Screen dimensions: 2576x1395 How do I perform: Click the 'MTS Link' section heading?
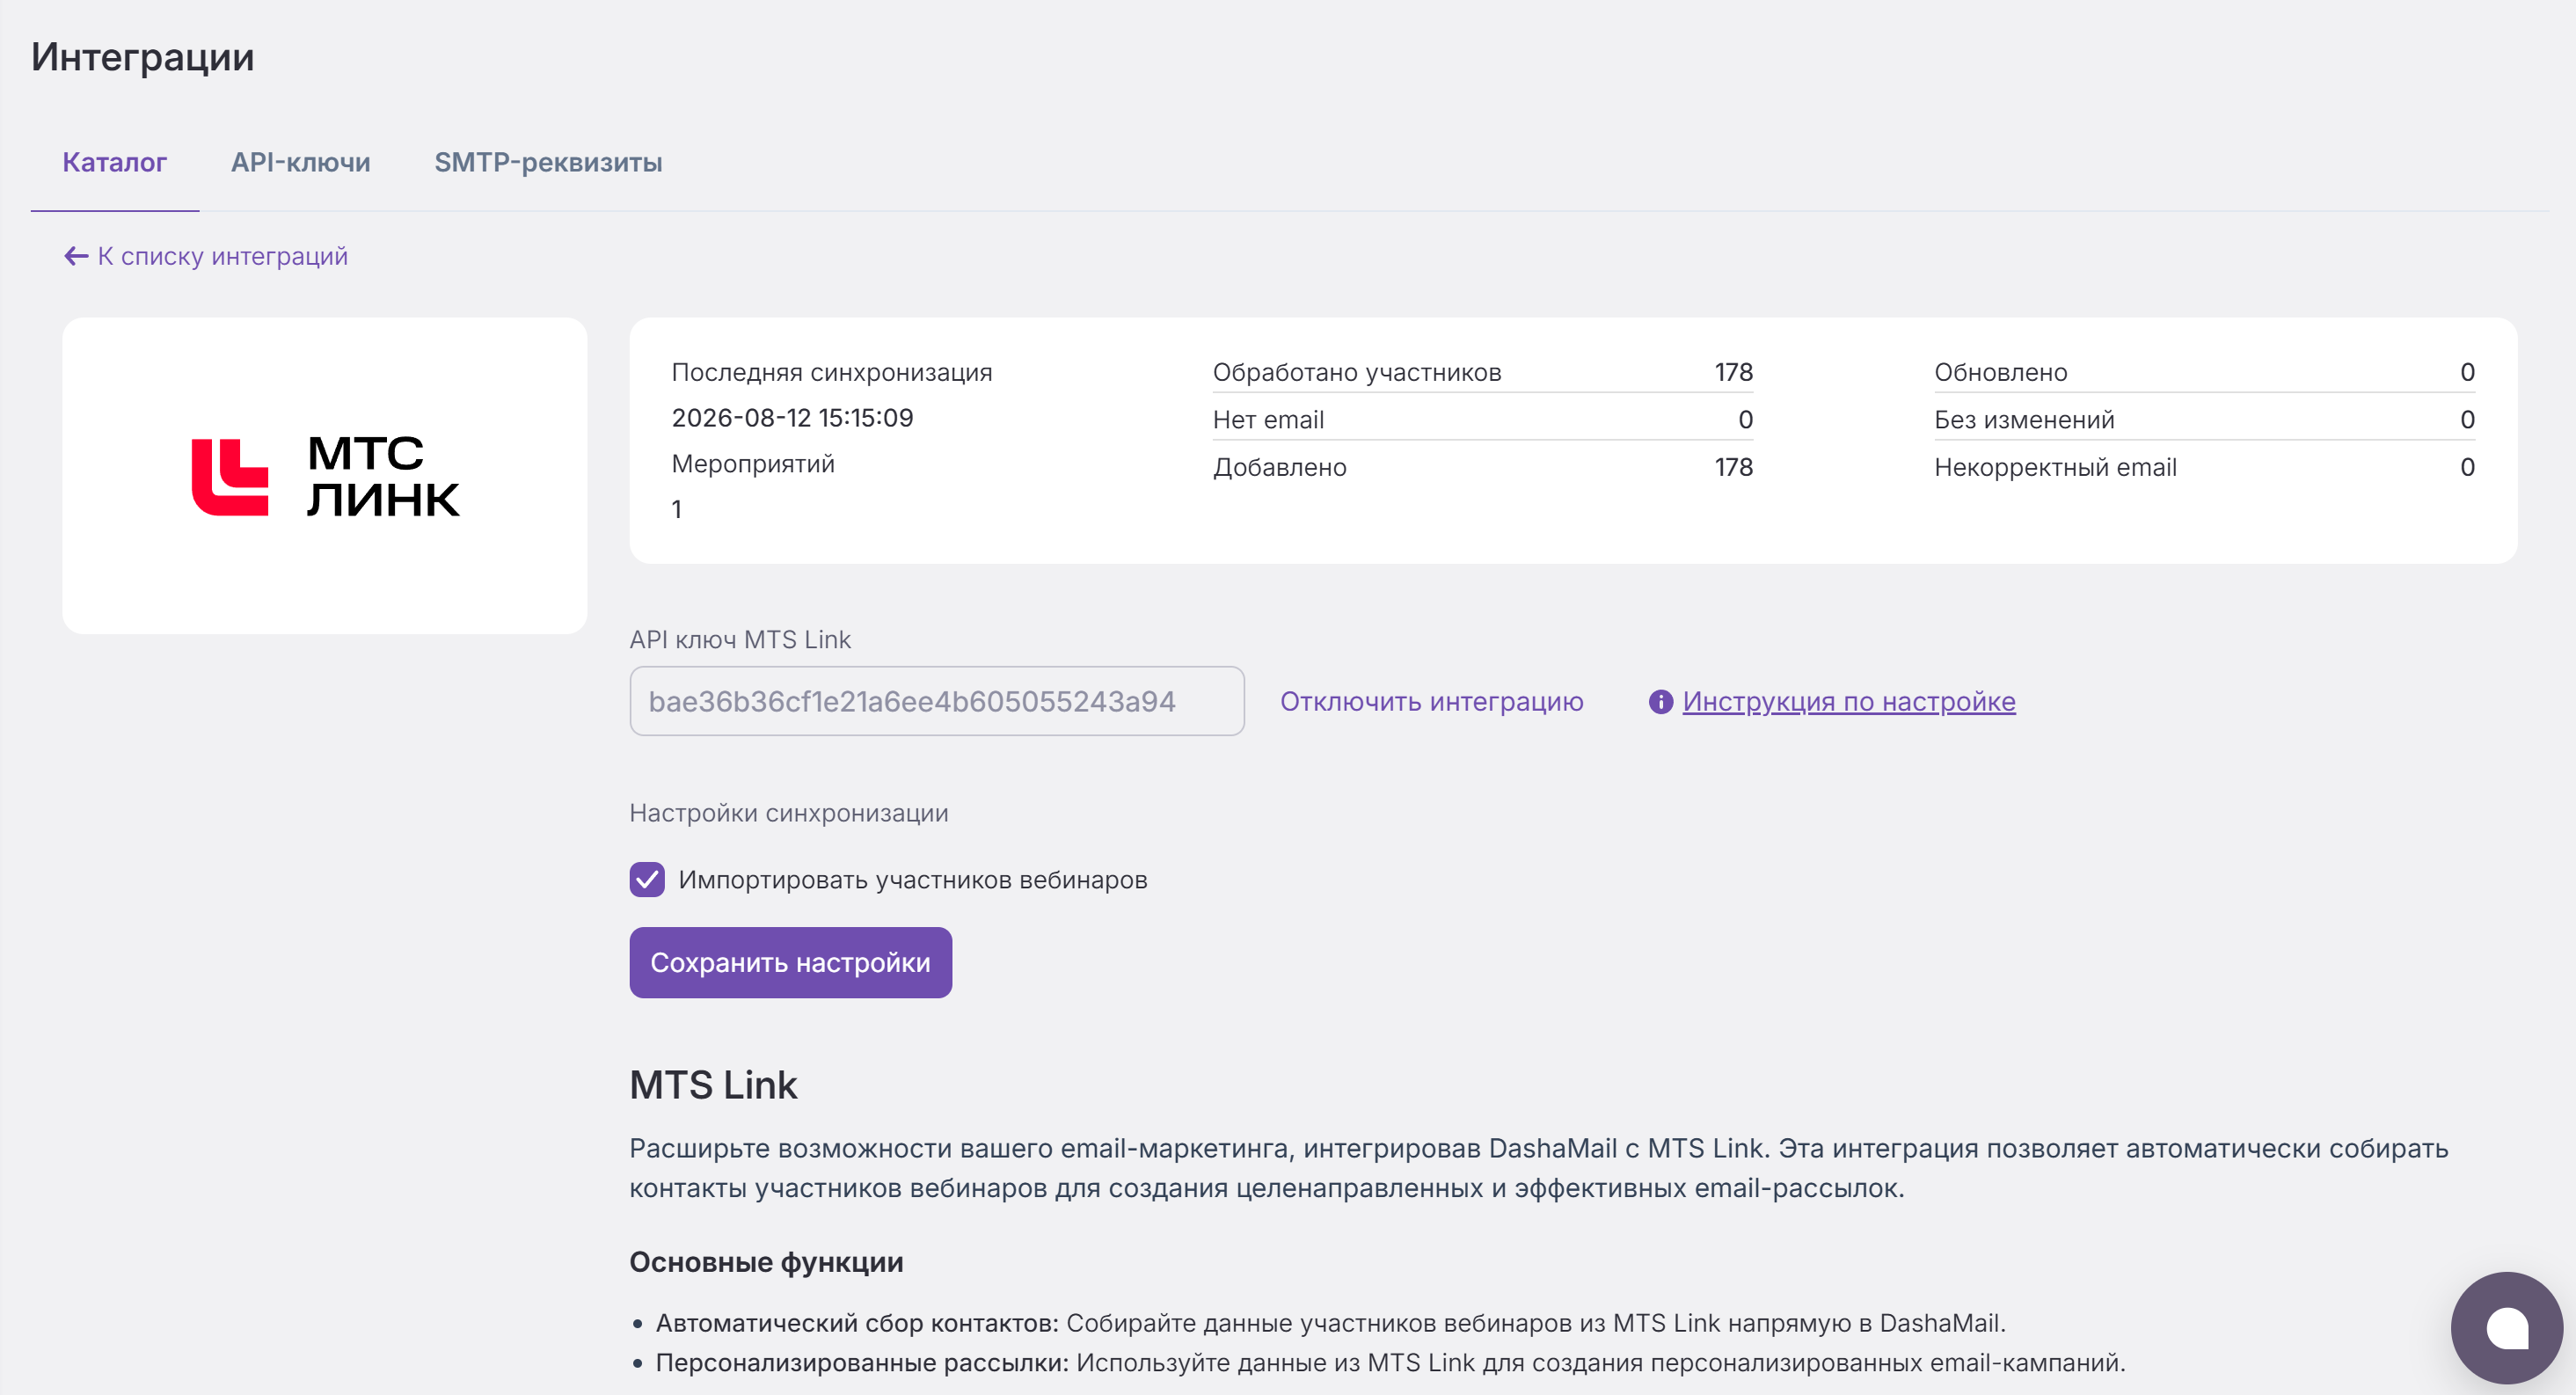[713, 1085]
